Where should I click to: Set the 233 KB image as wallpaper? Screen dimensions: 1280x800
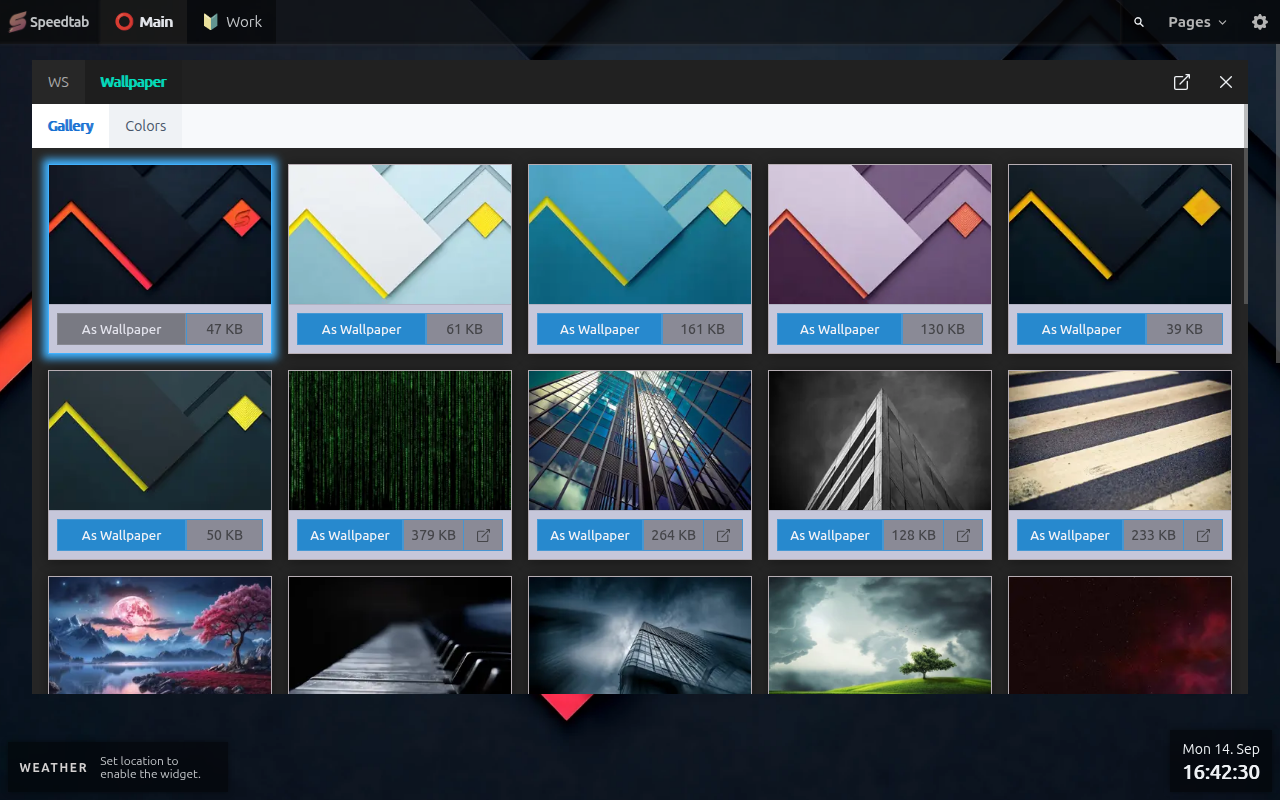click(x=1070, y=535)
